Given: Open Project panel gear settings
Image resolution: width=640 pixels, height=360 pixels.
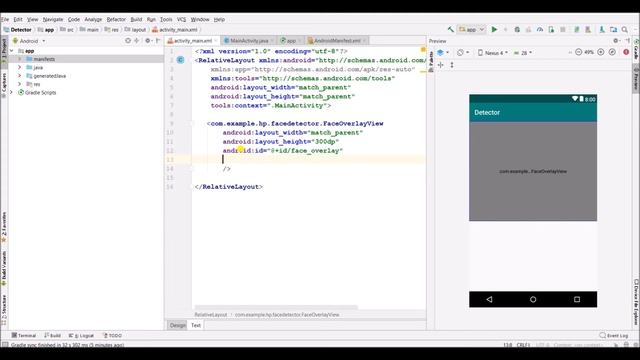Looking at the screenshot, I should tap(148, 41).
